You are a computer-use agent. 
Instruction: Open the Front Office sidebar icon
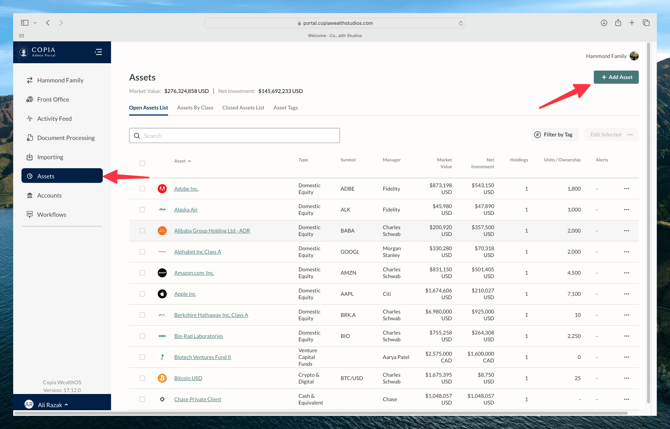click(x=30, y=100)
